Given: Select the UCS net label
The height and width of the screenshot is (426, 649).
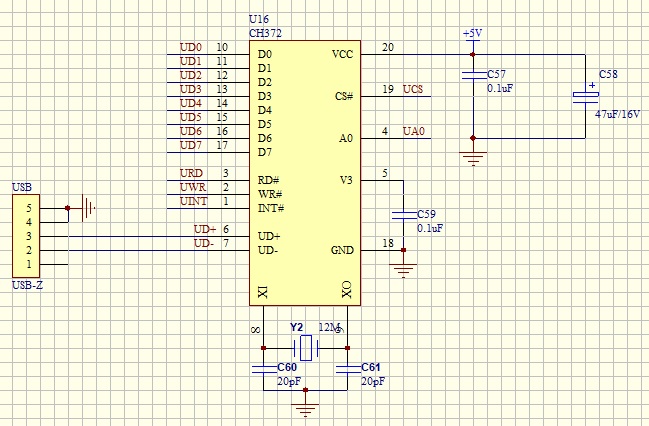Looking at the screenshot, I should 413,89.
